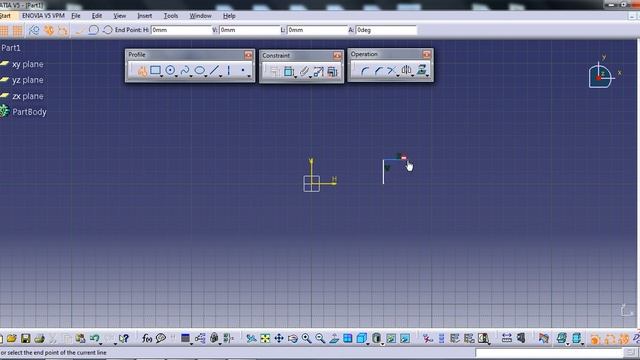Save the part with the floppy icon
This screenshot has width=640, height=360.
[x=25, y=338]
